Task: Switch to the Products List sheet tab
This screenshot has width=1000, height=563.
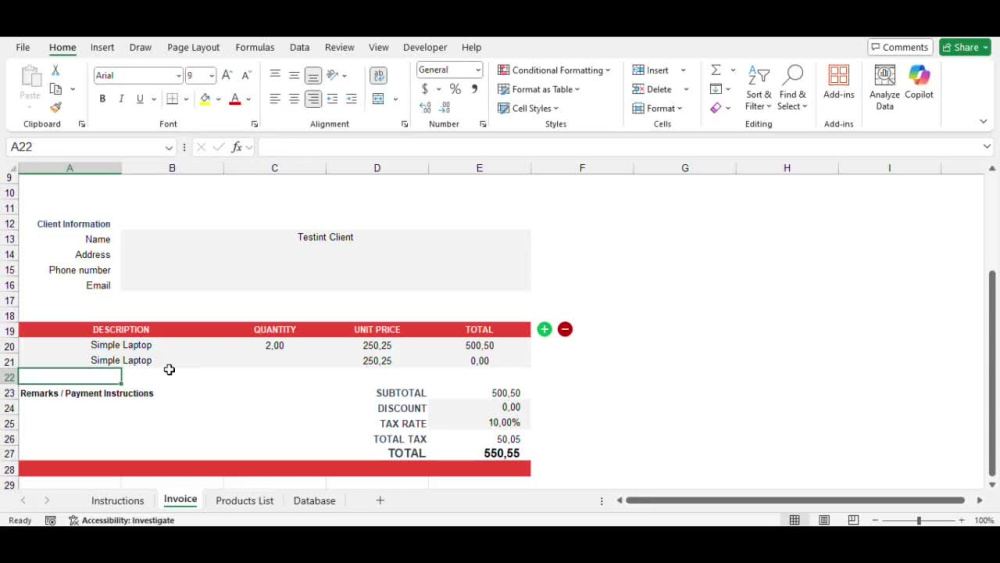Action: [244, 501]
